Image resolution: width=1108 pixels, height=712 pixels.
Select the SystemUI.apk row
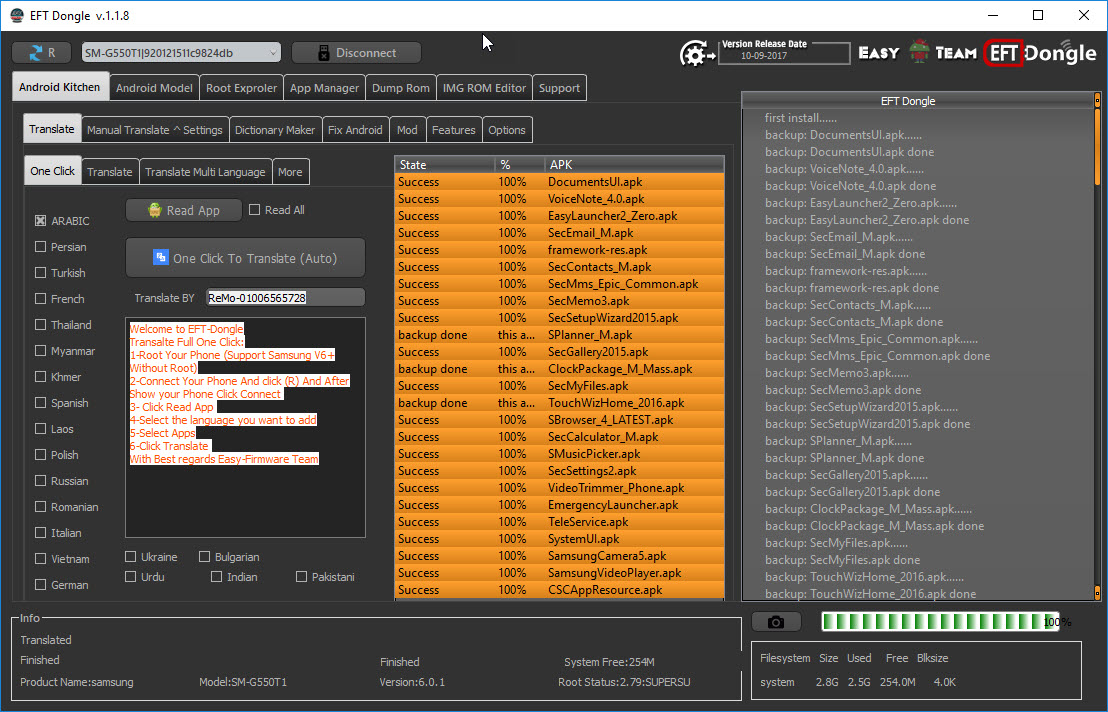pyautogui.click(x=560, y=538)
